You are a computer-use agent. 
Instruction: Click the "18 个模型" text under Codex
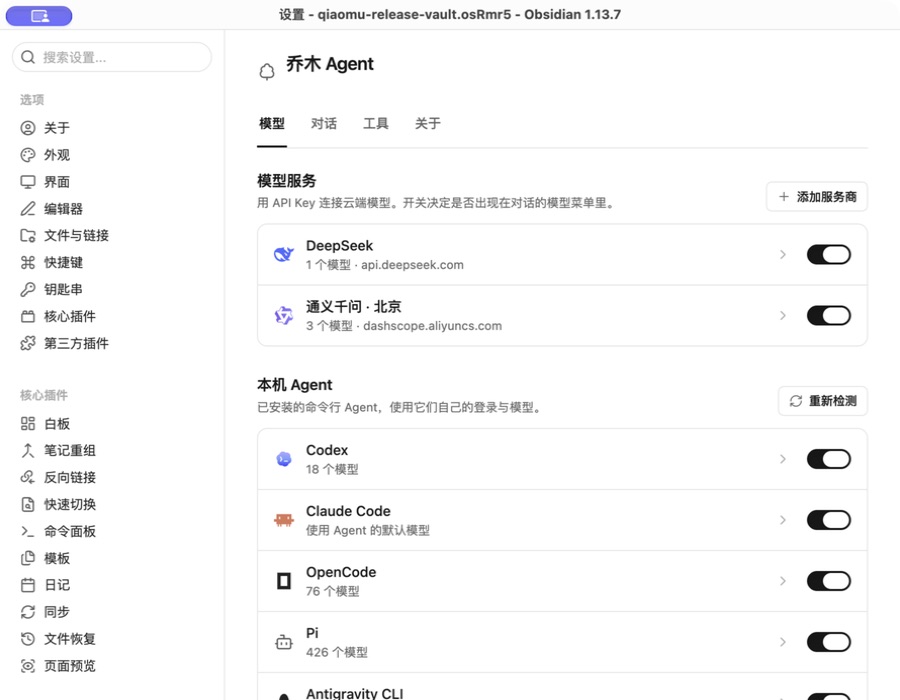[x=332, y=469]
